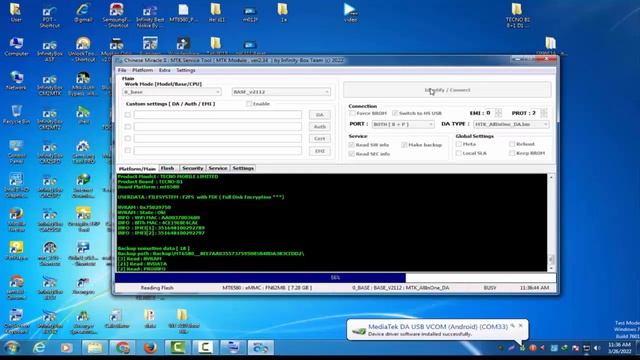Click the DA file path input field
The height and width of the screenshot is (360, 640).
218,115
